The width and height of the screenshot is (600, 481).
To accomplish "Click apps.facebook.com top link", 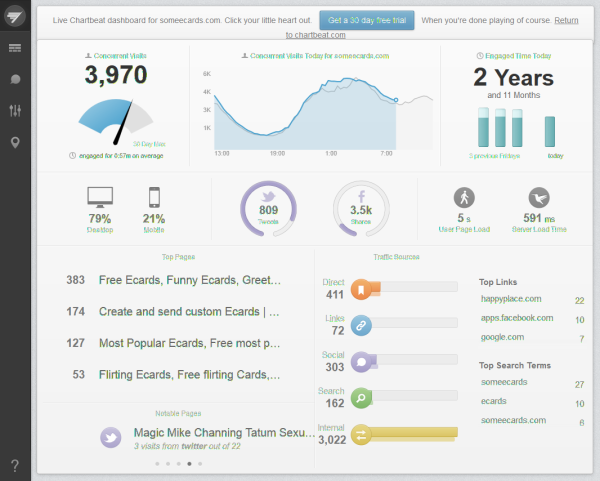I will tap(517, 318).
